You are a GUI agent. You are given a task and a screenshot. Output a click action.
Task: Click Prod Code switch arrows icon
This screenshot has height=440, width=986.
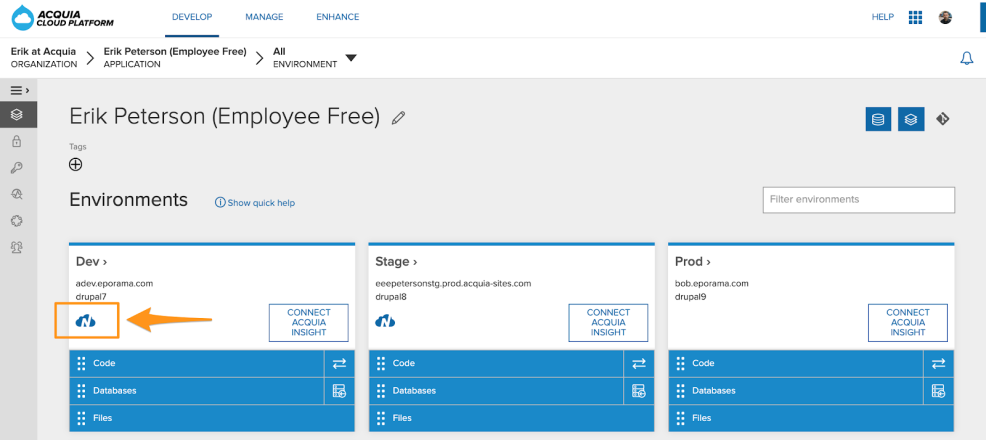[939, 363]
